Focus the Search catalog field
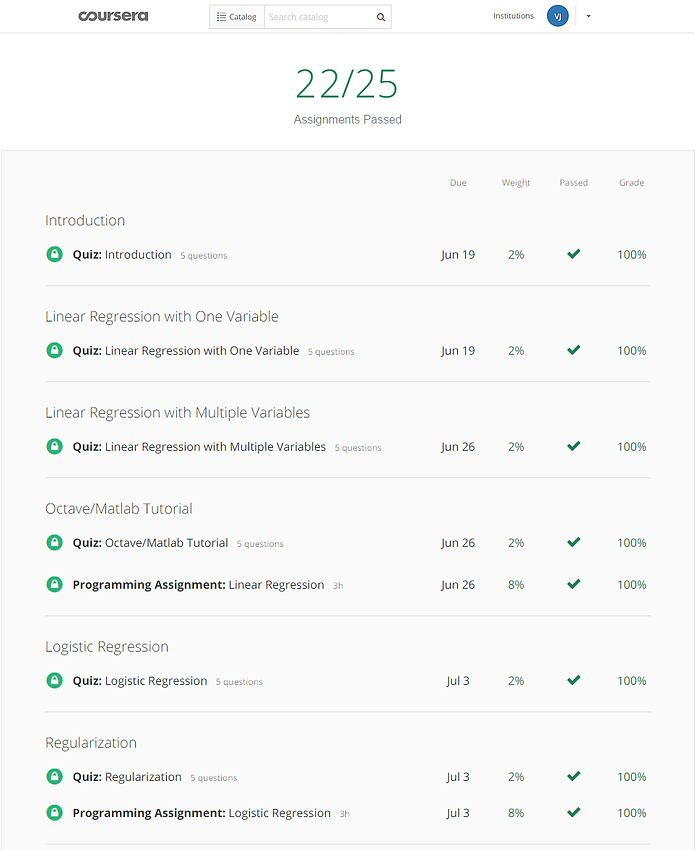Screen dimensions: 697x851 coord(320,17)
